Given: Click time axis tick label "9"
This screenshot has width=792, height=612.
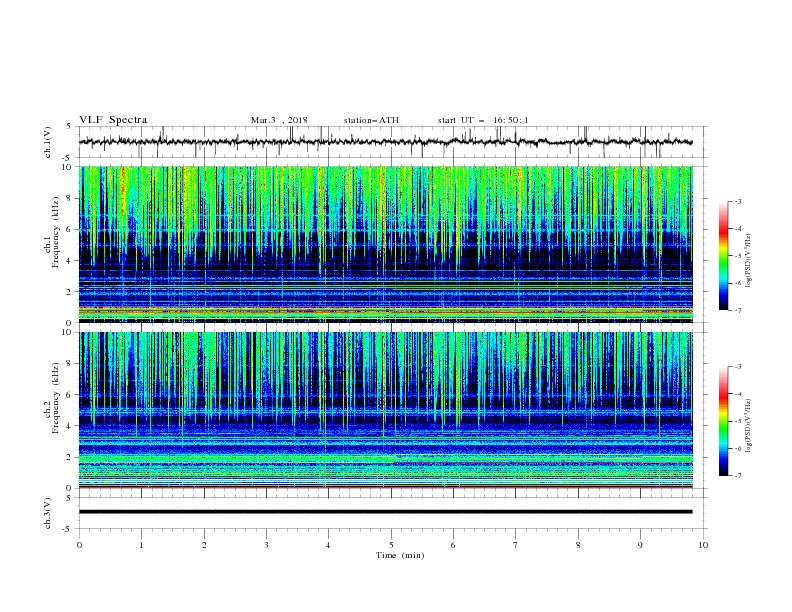Looking at the screenshot, I should [640, 545].
